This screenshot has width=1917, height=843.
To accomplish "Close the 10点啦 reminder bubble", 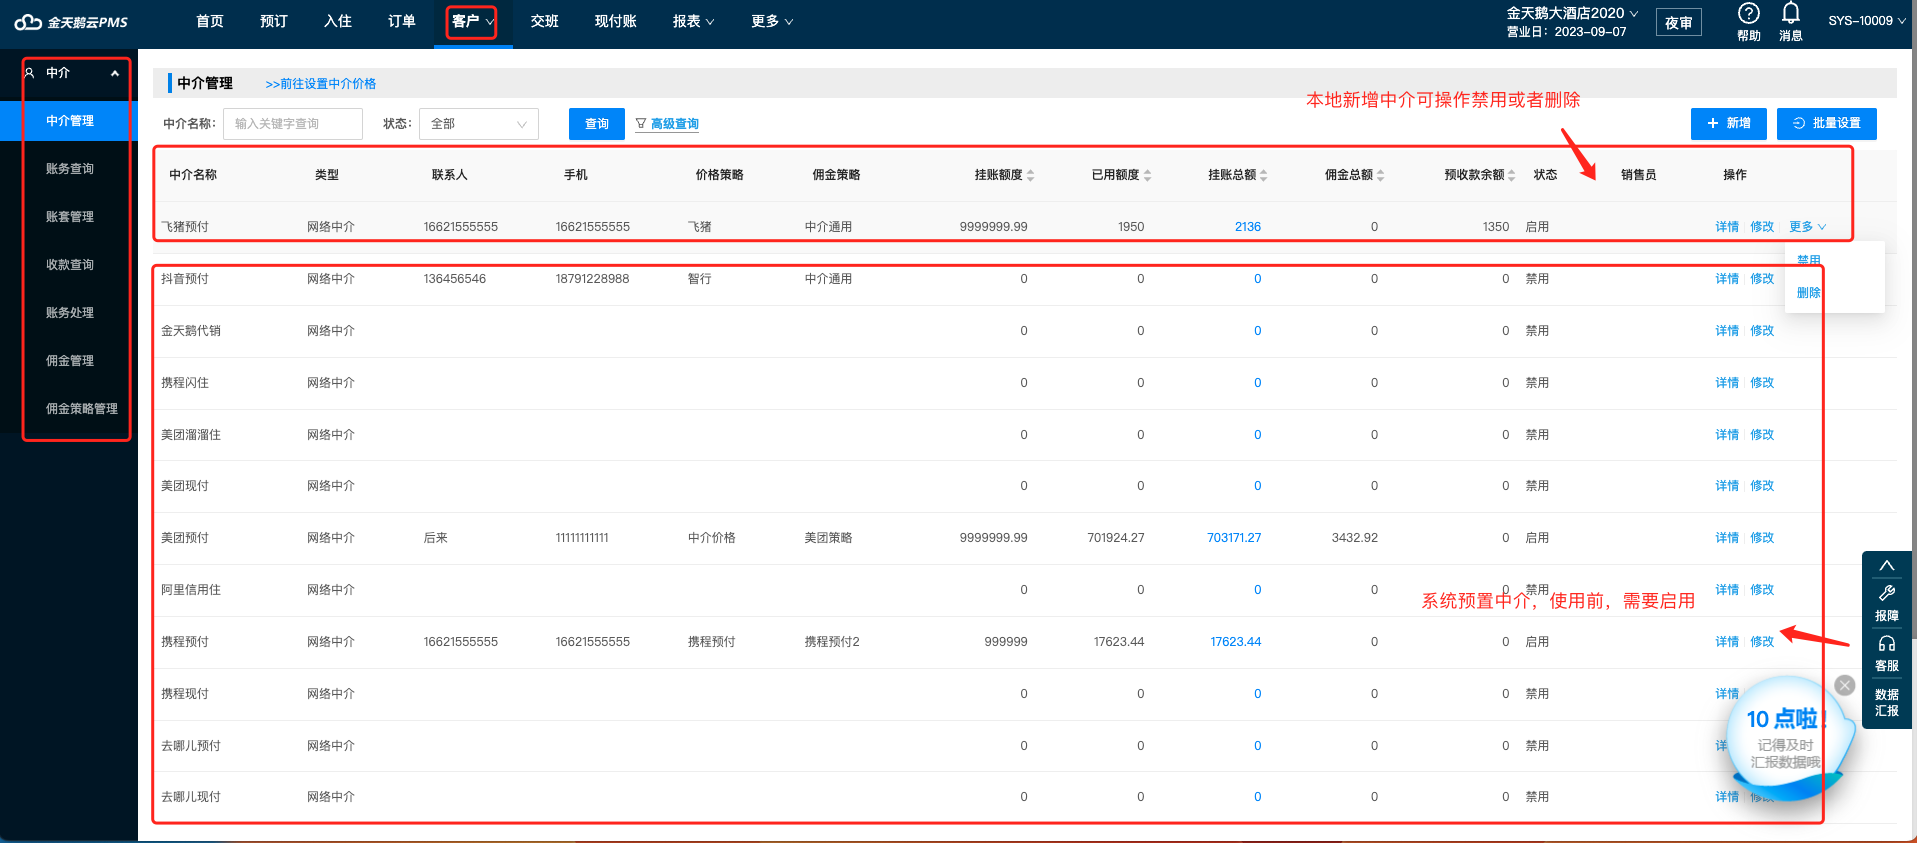I will pos(1845,686).
